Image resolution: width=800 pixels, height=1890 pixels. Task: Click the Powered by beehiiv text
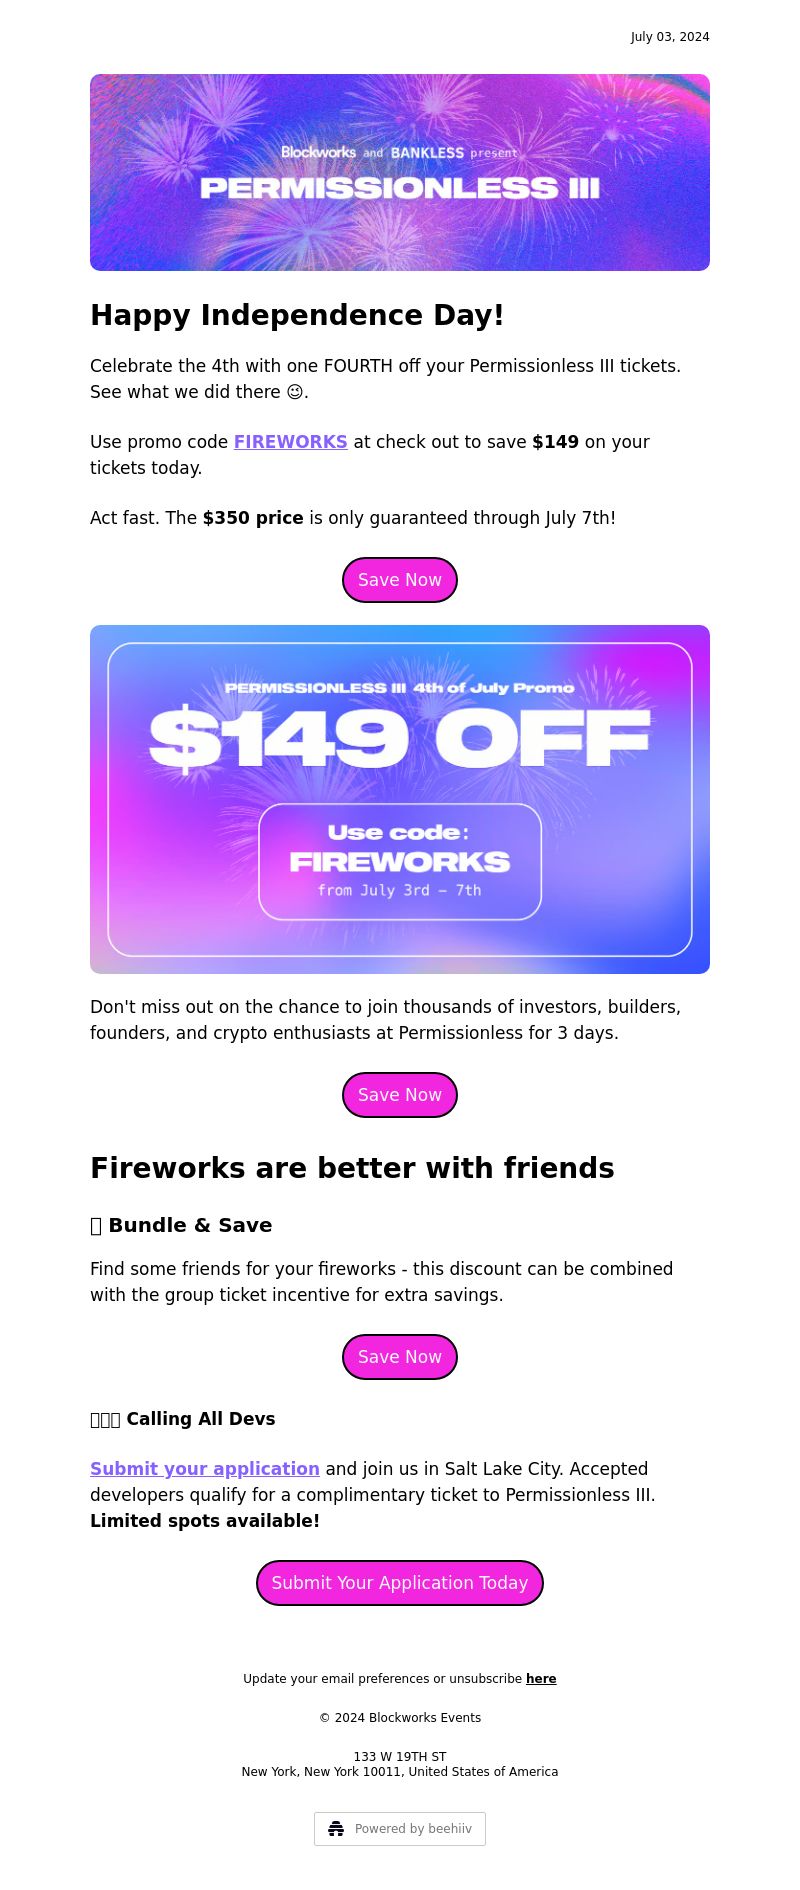[x=413, y=1829]
